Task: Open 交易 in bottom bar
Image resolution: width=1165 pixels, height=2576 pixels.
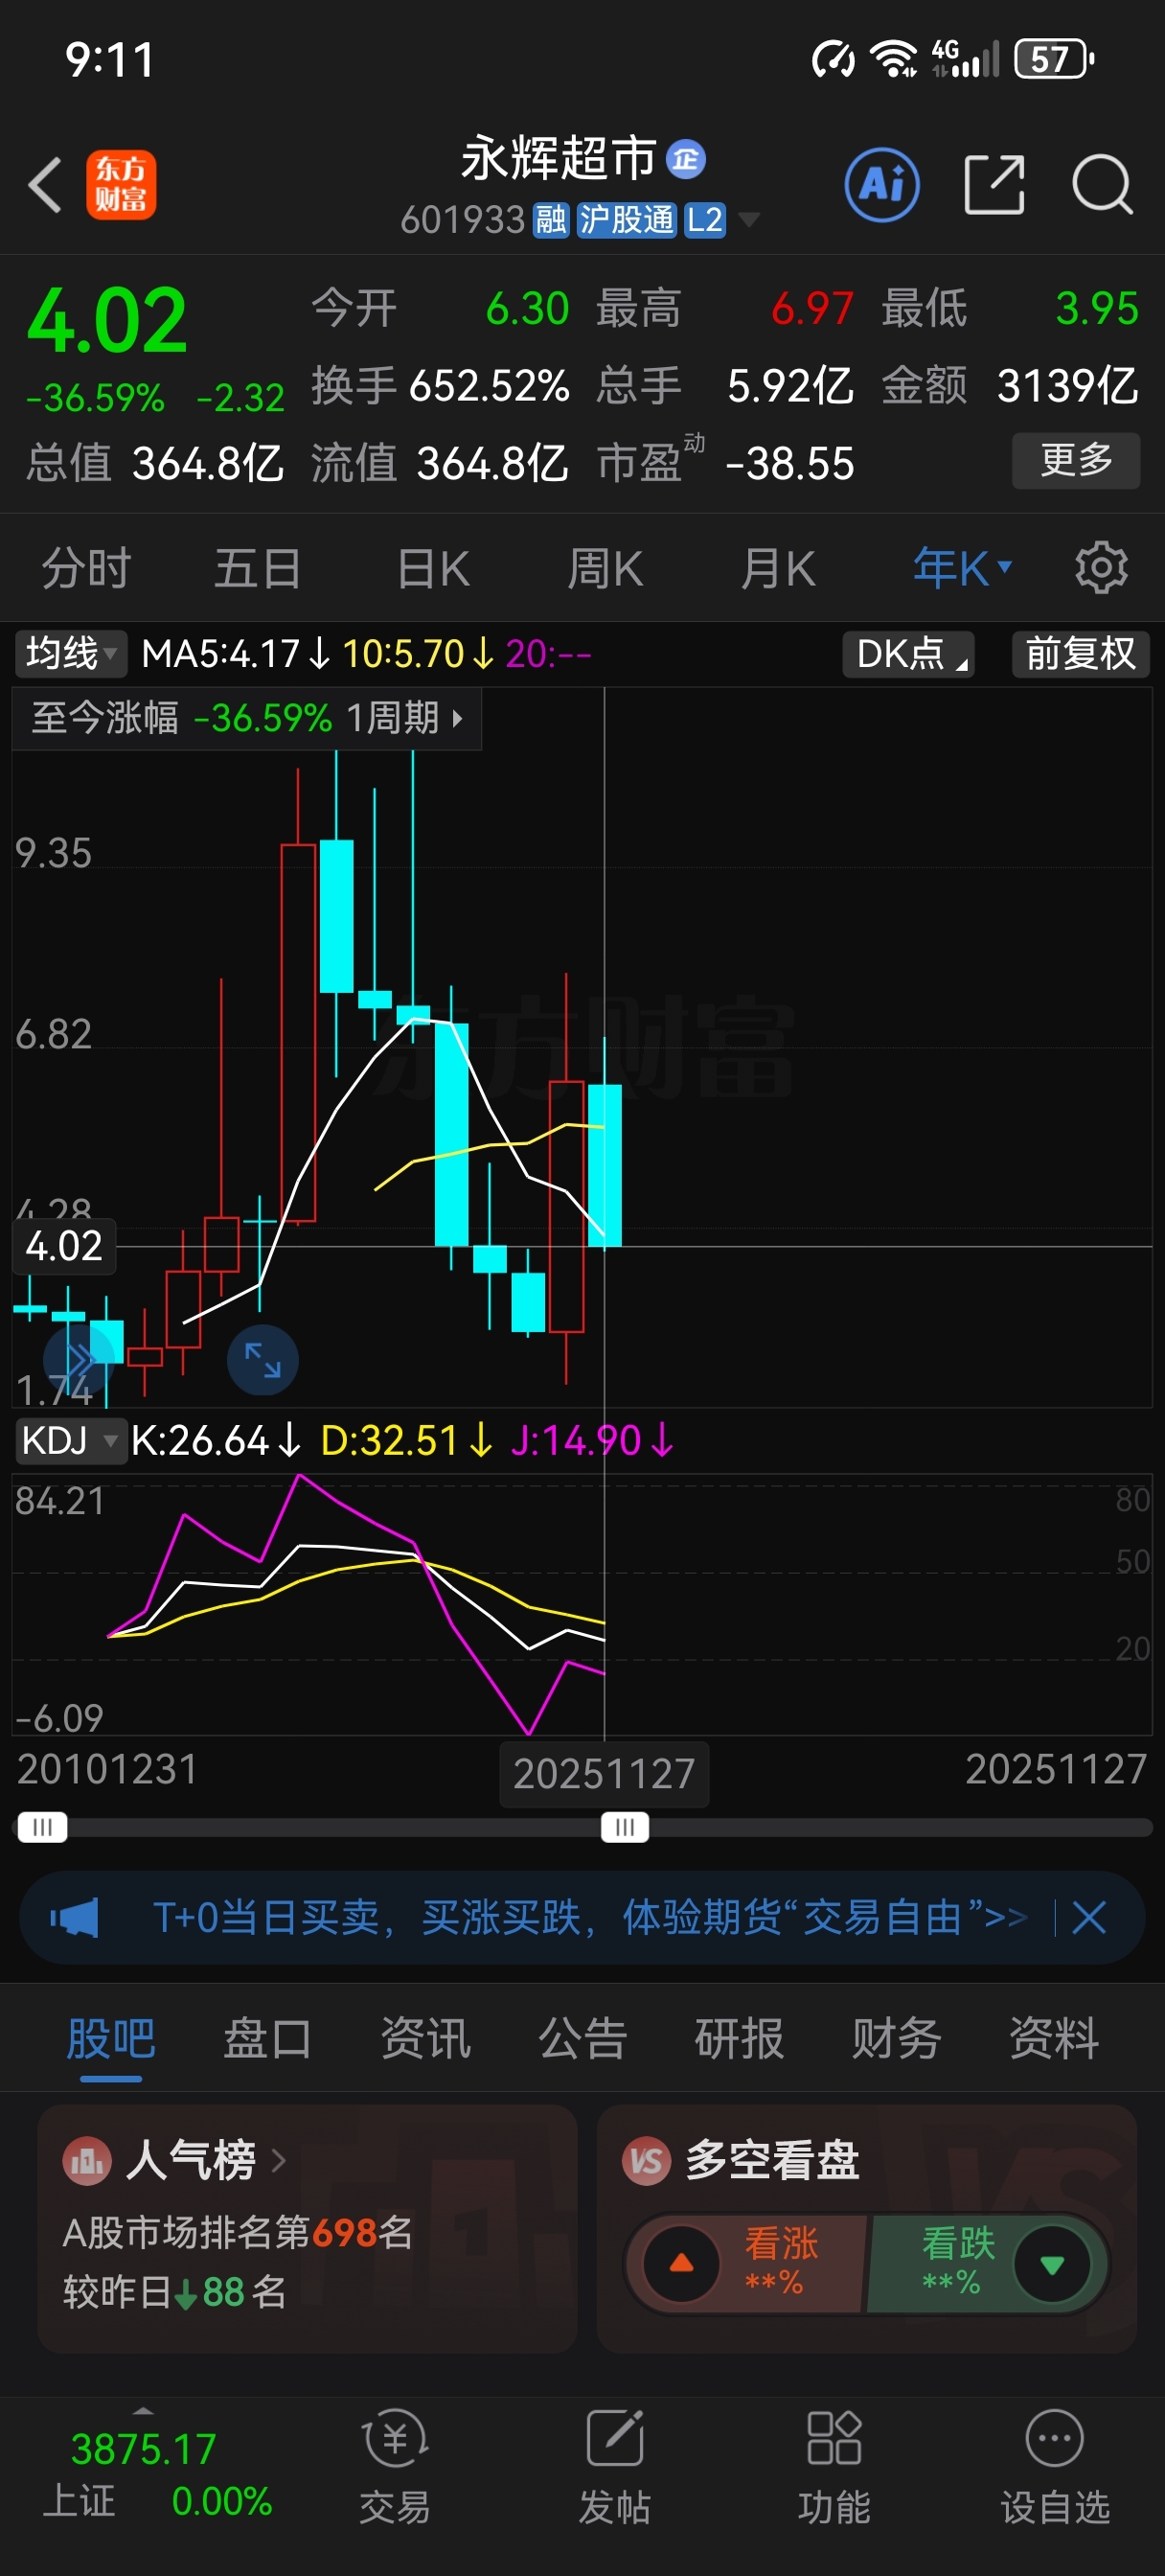Action: tap(395, 2465)
